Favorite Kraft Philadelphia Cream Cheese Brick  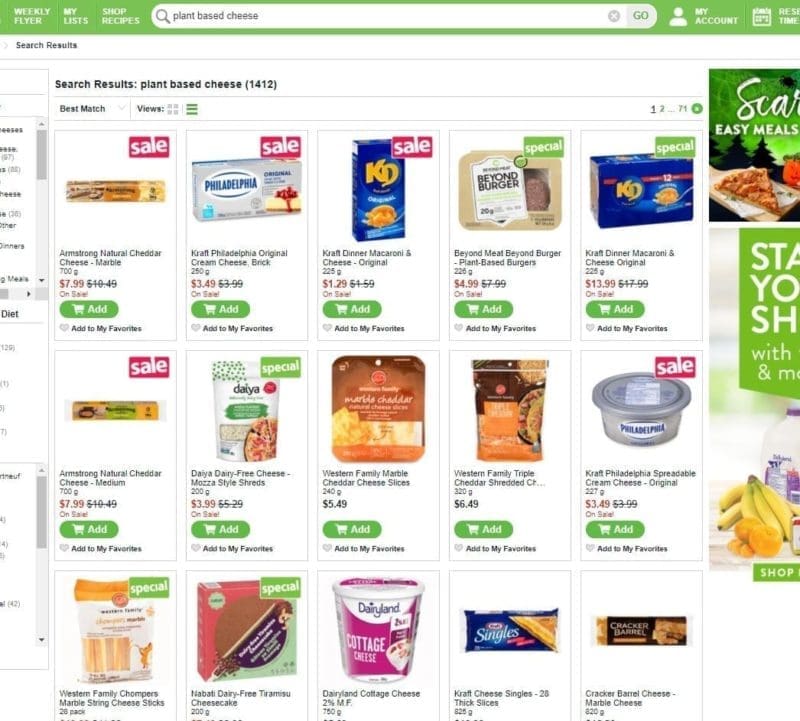(x=195, y=328)
